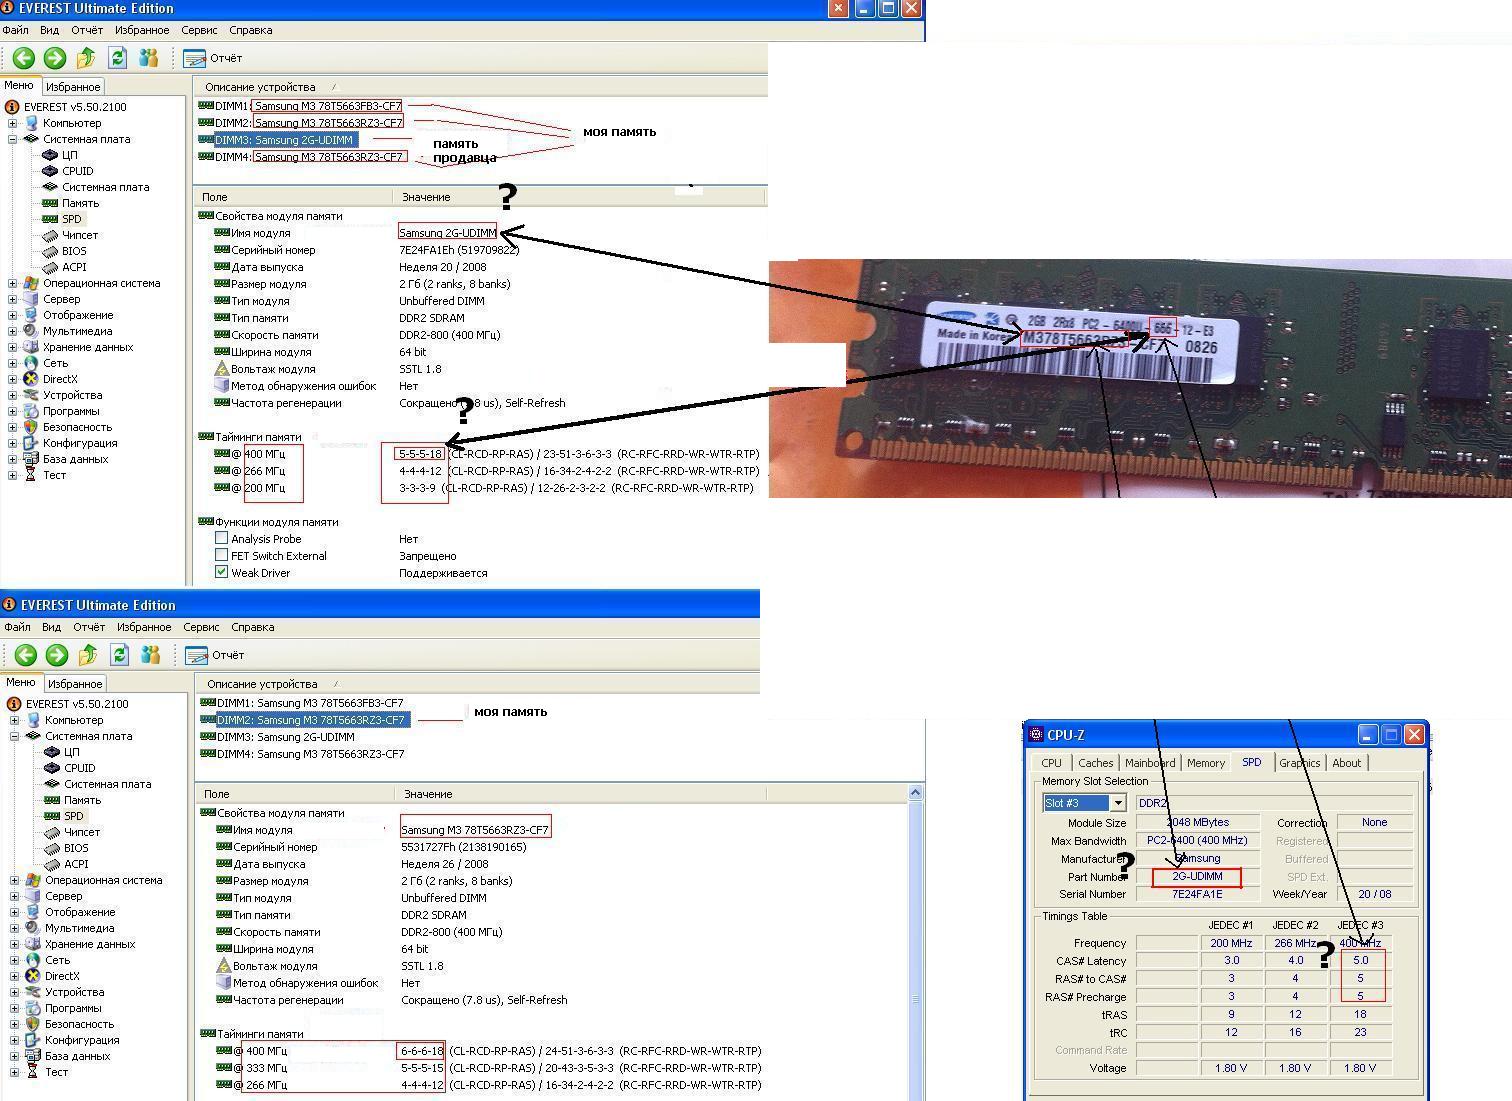Open the Справка menu in bottom EVEREST window
This screenshot has width=1512, height=1101.
click(252, 627)
